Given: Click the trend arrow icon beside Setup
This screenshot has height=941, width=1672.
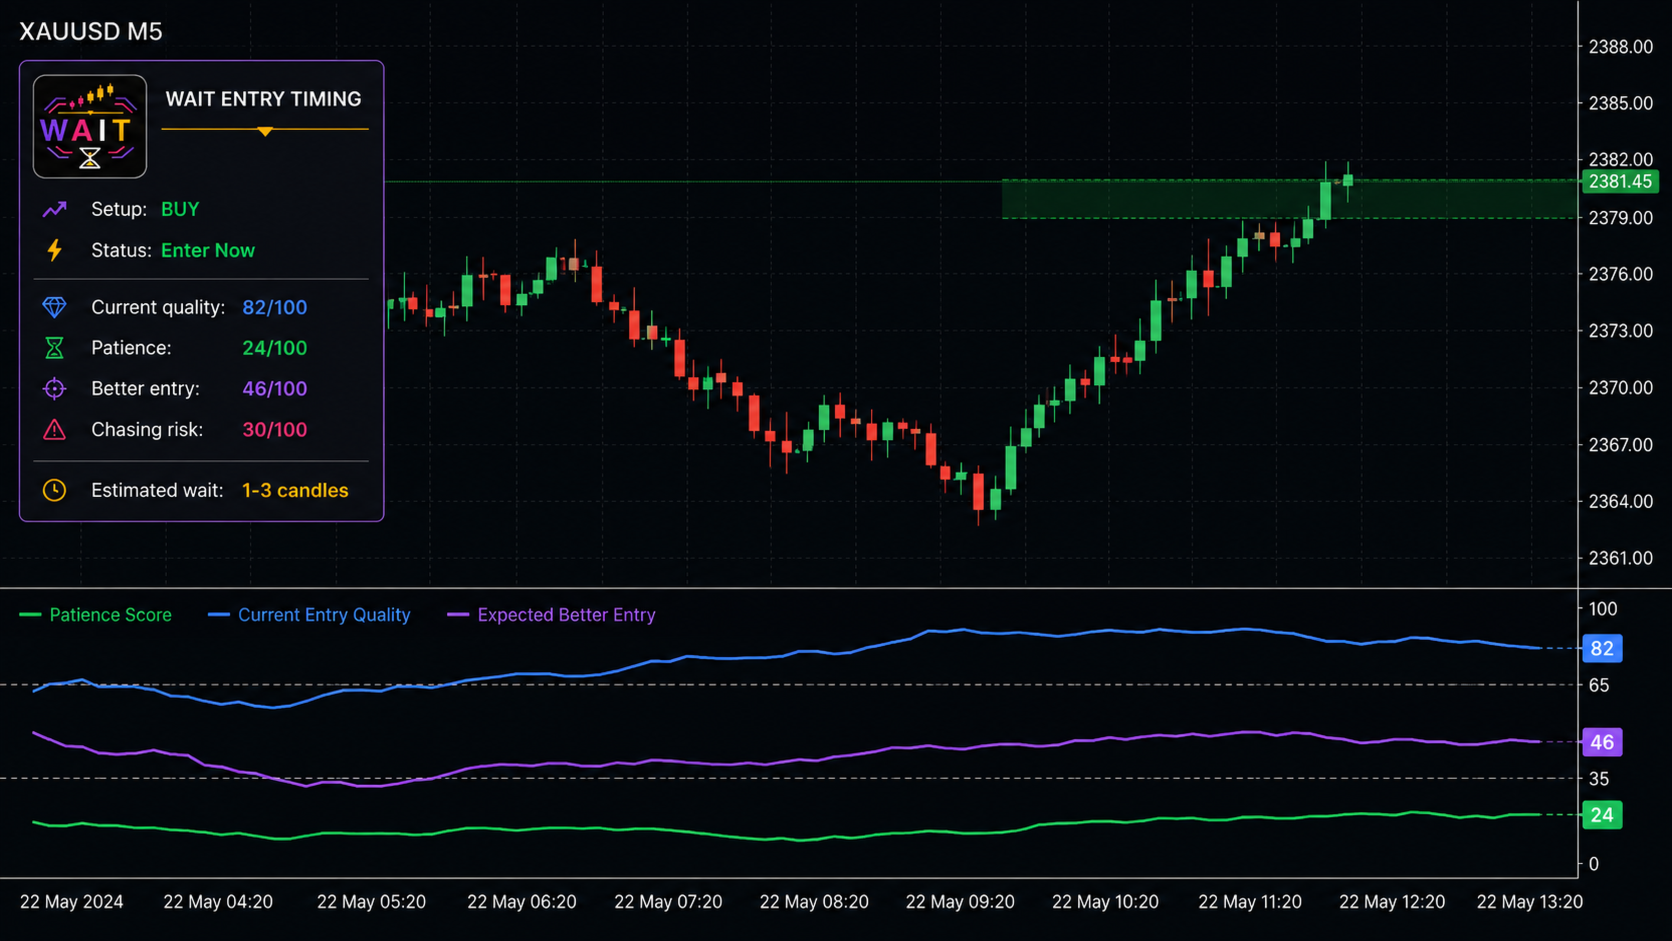Looking at the screenshot, I should tap(54, 209).
